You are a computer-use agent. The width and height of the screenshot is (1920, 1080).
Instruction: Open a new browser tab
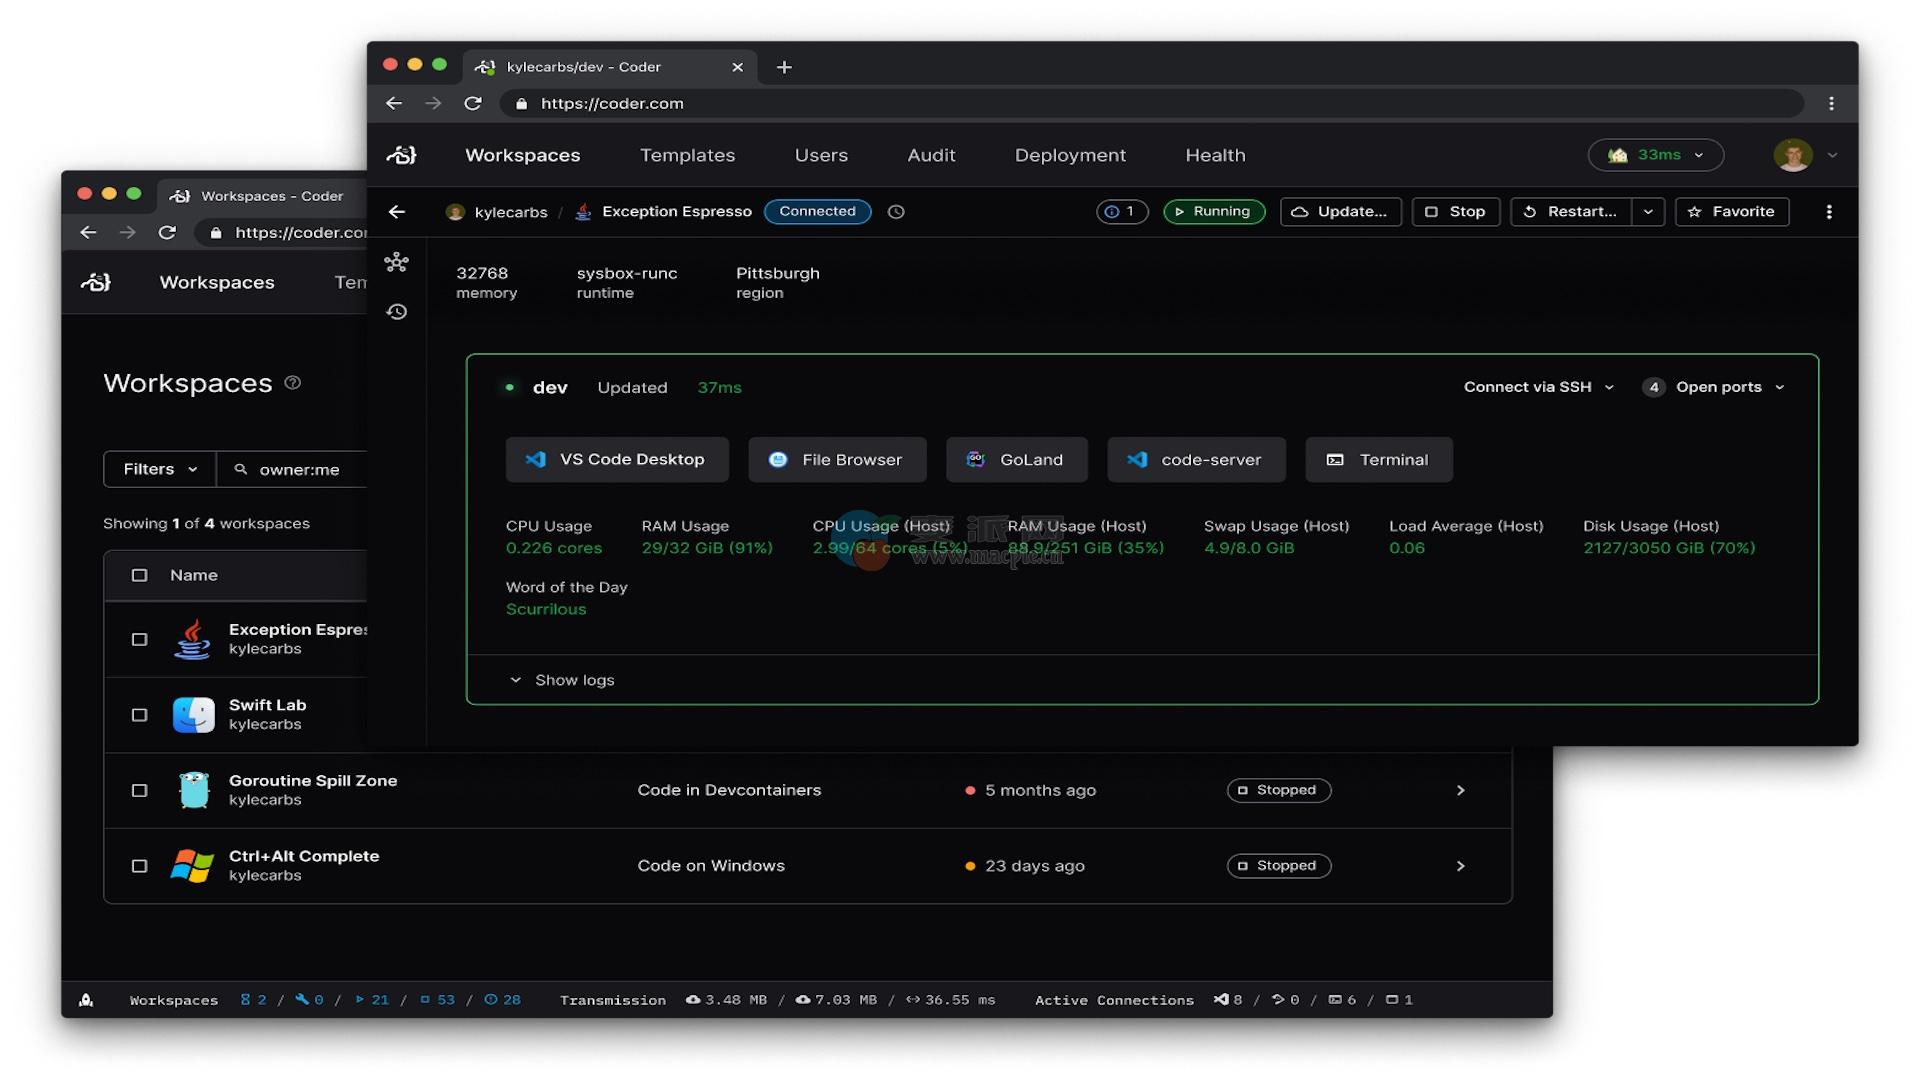(784, 67)
